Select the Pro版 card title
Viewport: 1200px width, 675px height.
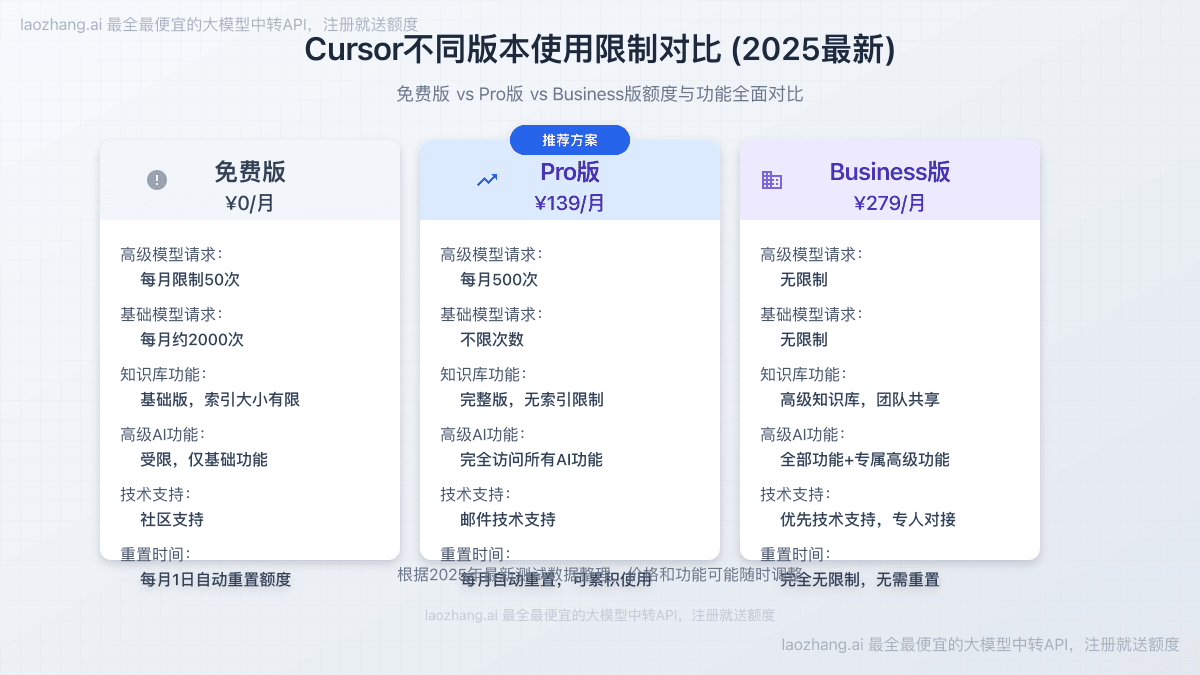coord(570,171)
